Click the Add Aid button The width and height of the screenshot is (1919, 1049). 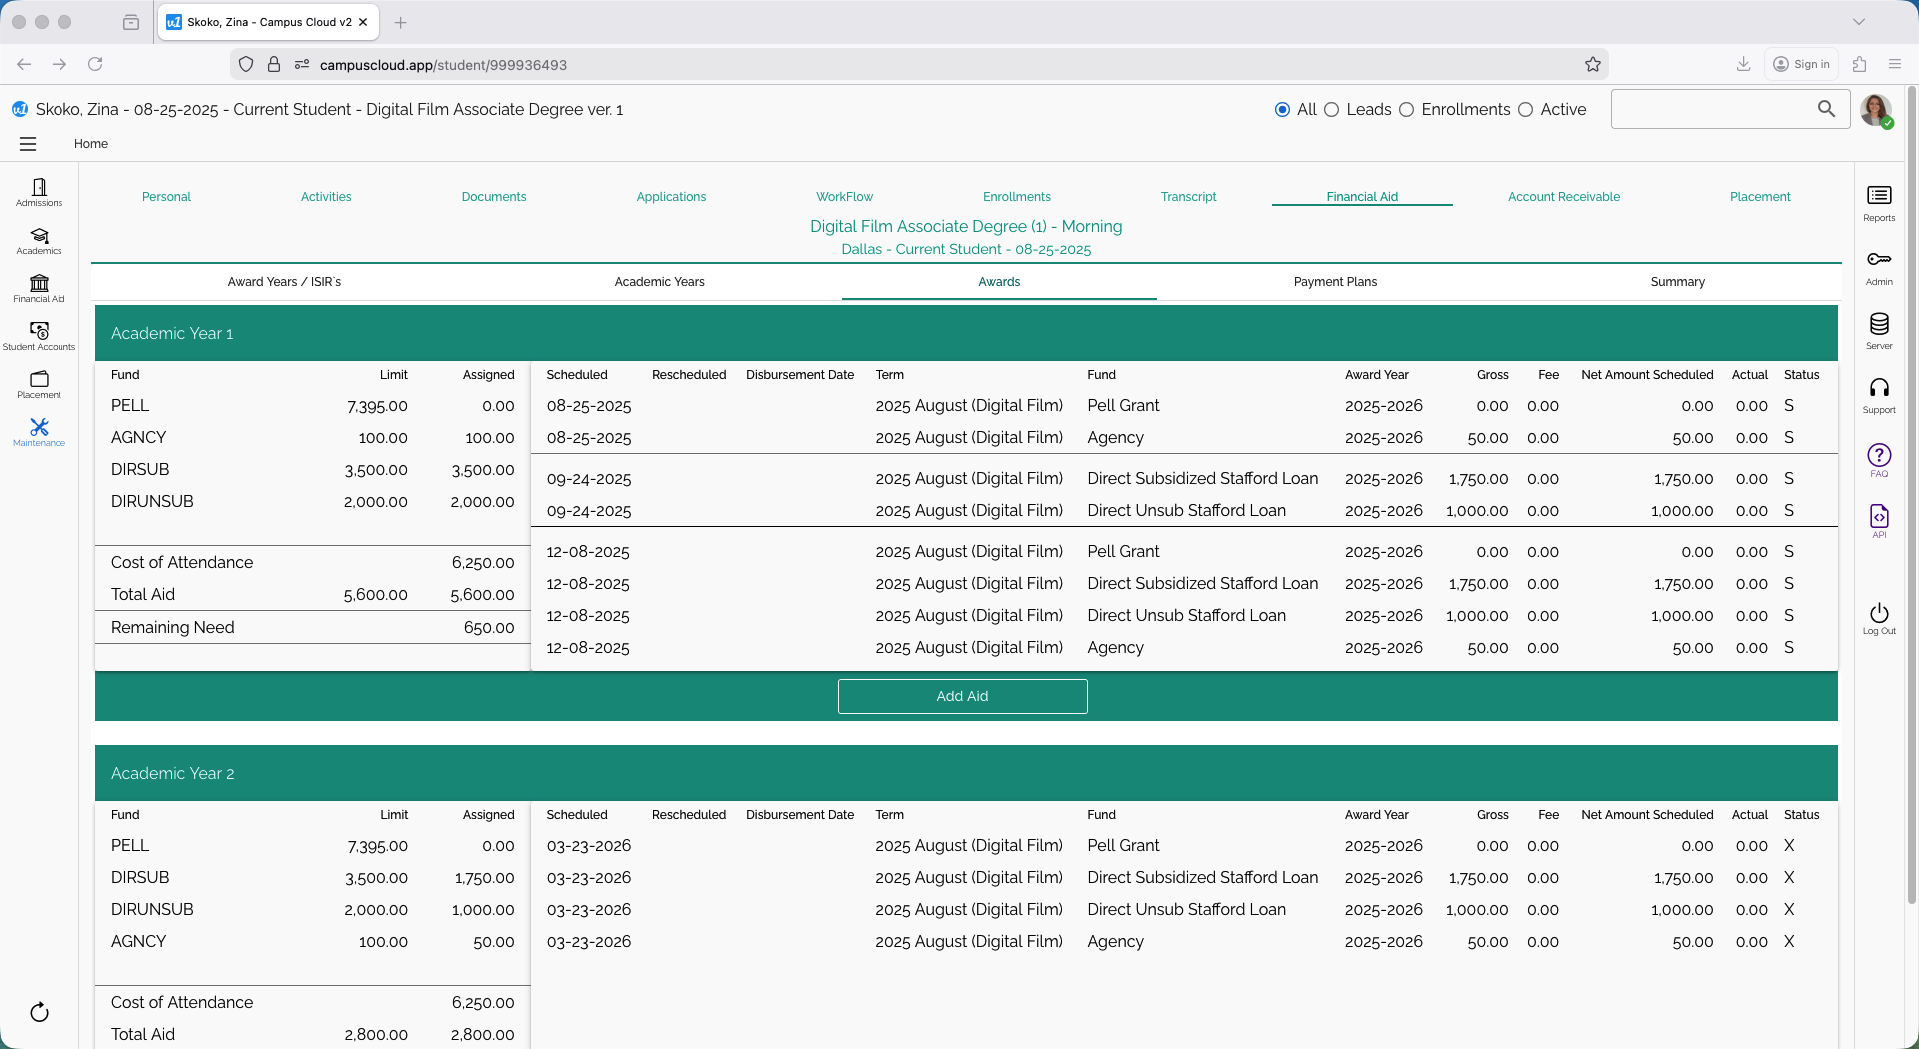point(962,696)
